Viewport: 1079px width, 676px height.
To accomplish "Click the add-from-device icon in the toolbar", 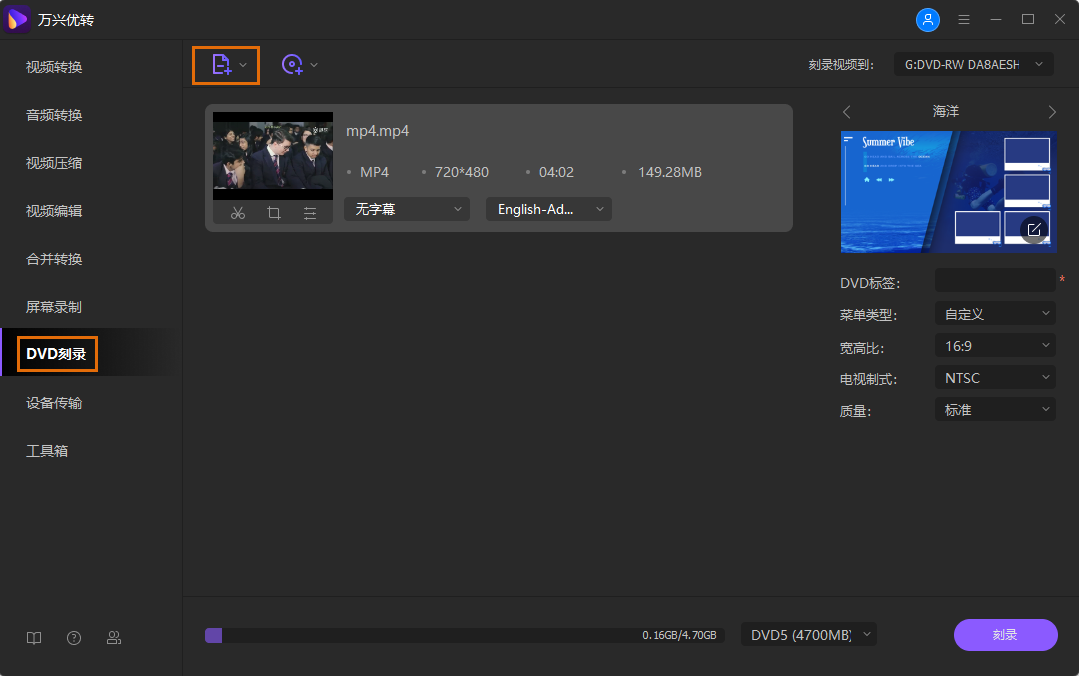I will [292, 64].
